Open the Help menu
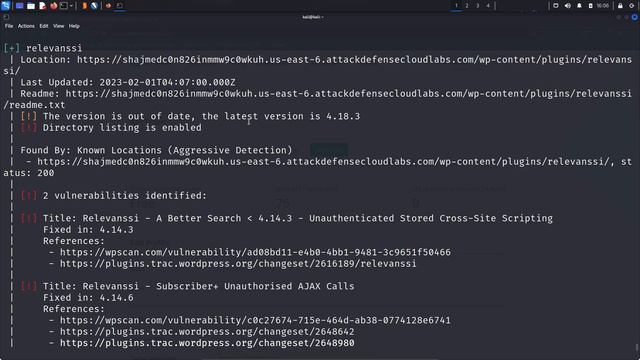This screenshot has width=640, height=360. click(74, 26)
